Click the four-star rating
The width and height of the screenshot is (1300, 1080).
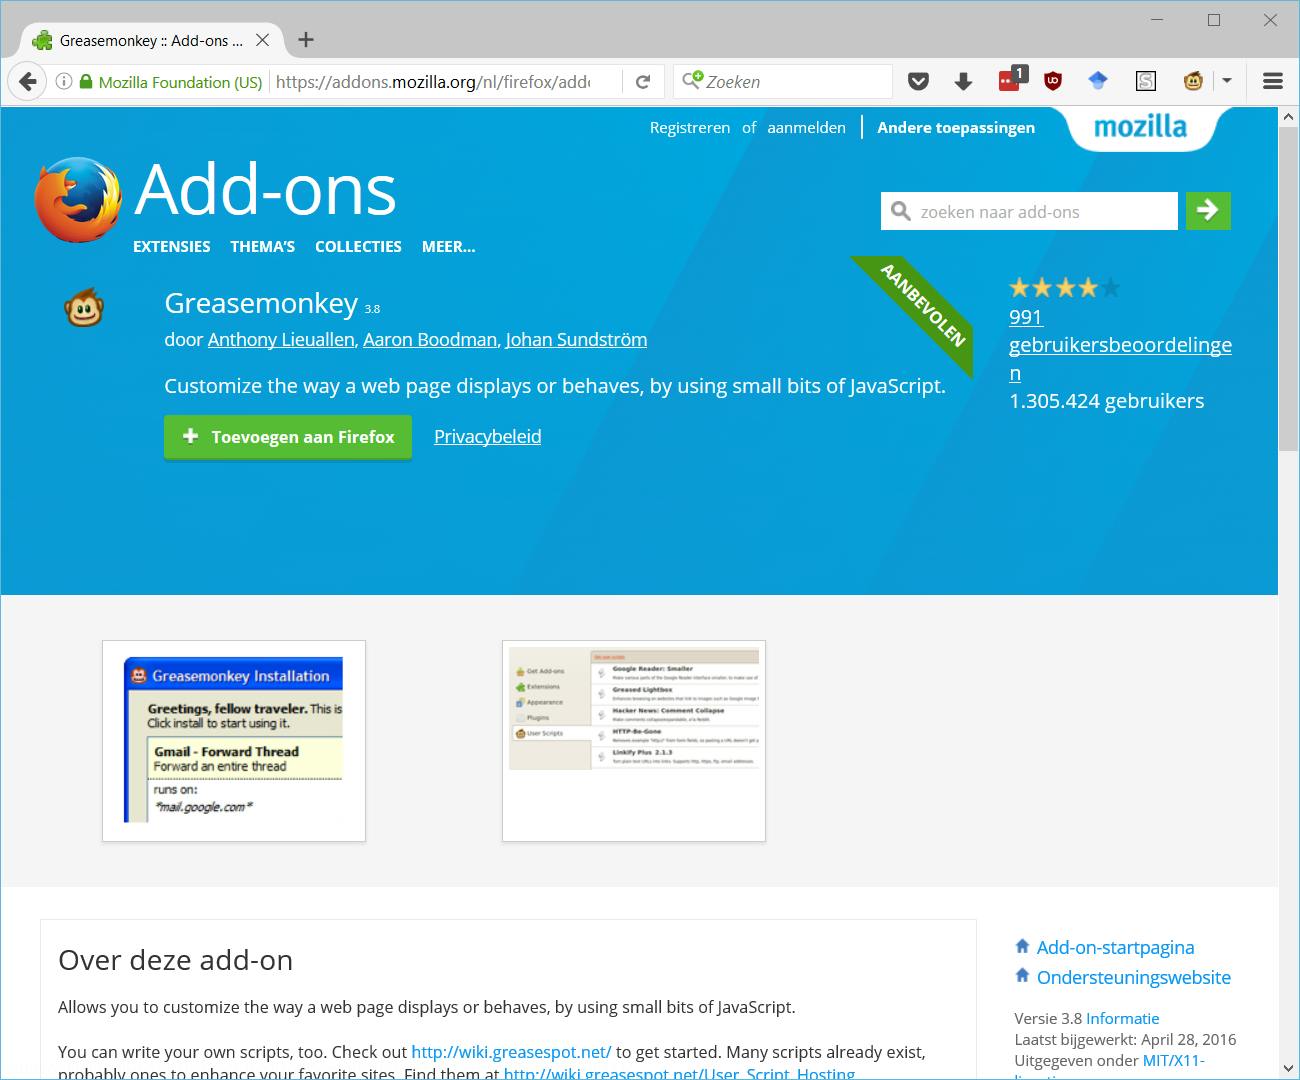point(1064,288)
